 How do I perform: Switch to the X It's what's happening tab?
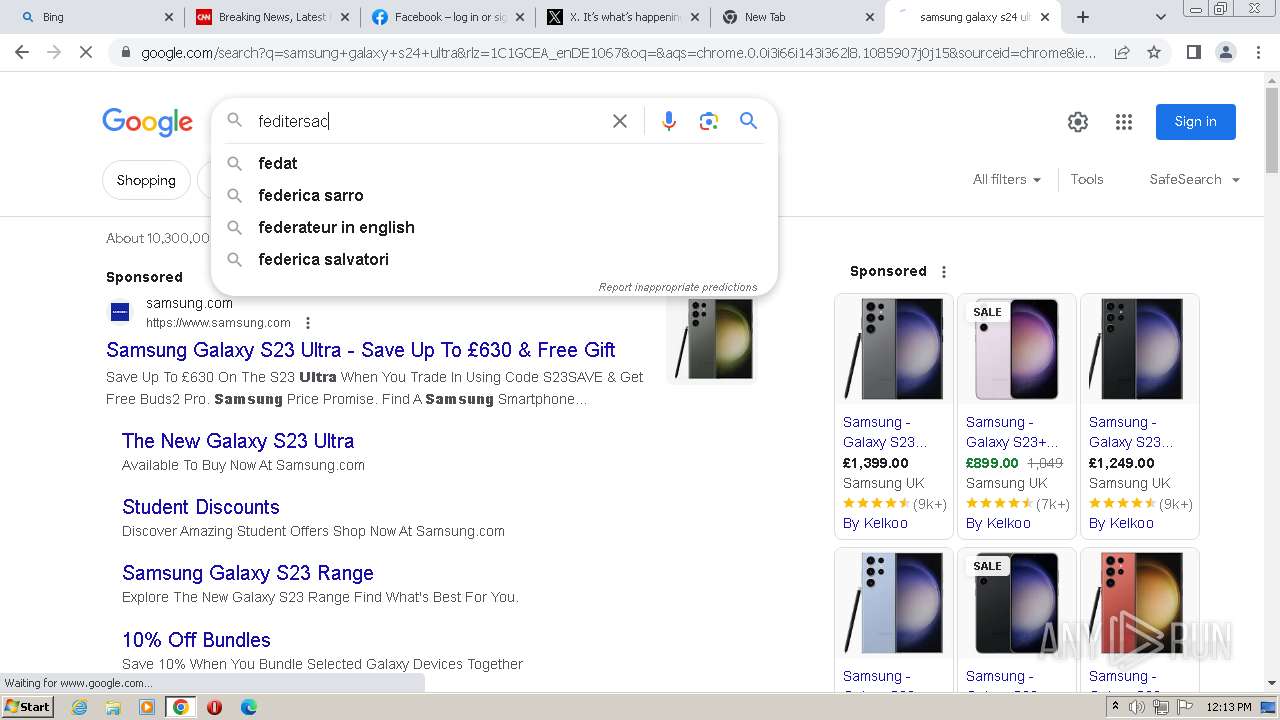(625, 17)
